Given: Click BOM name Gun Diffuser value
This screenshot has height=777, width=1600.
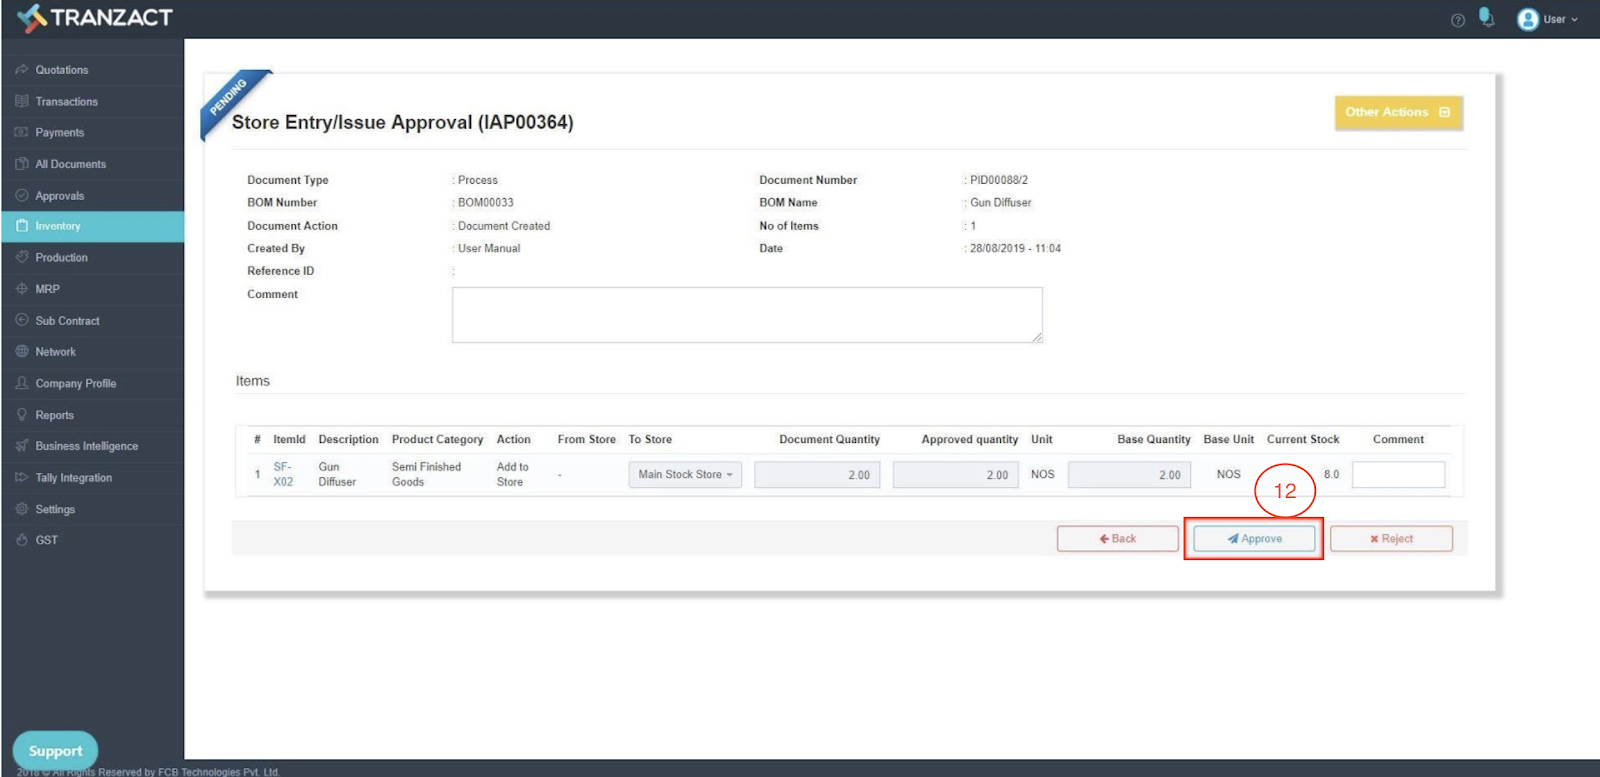Looking at the screenshot, I should click(x=1000, y=202).
